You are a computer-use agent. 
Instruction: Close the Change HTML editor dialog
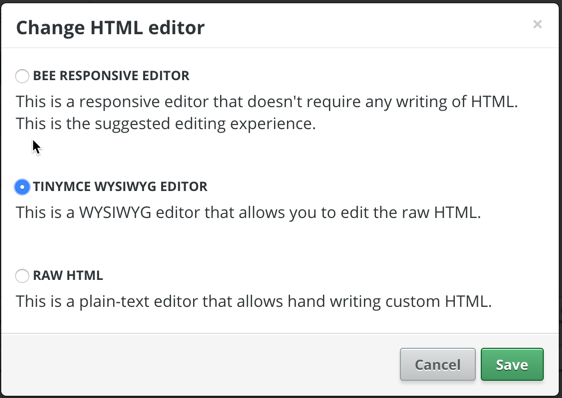537,24
